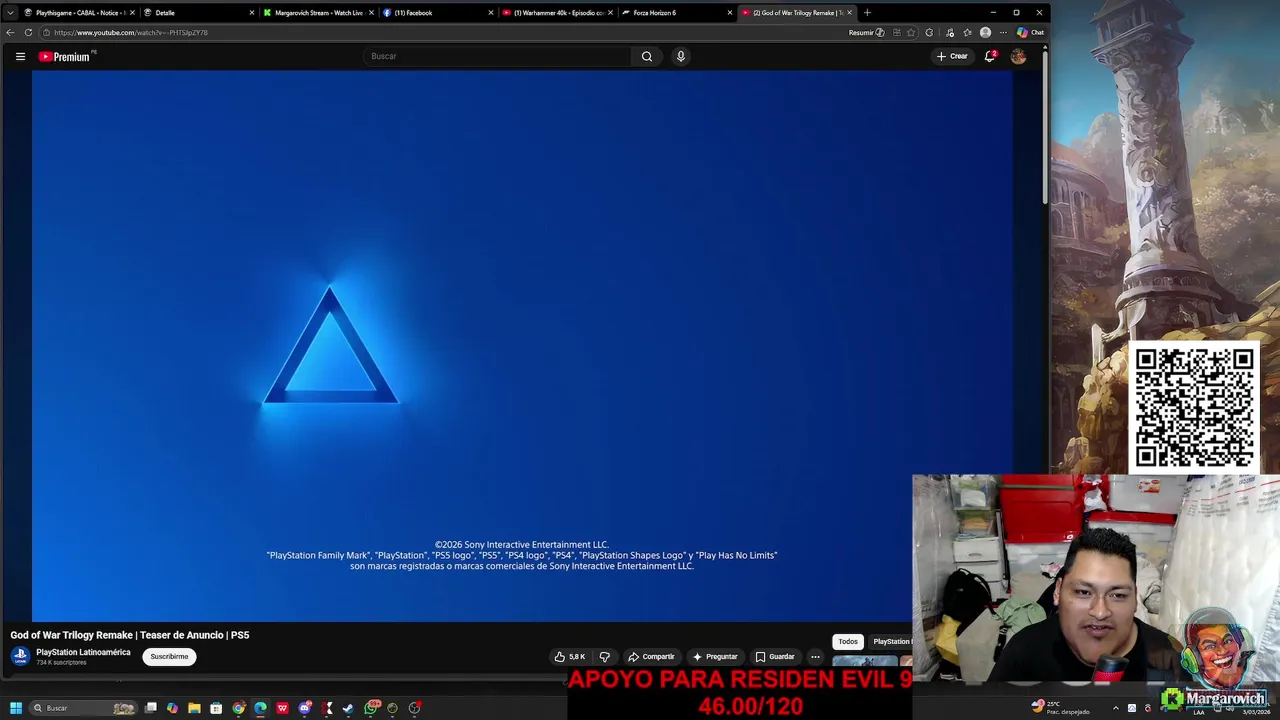Image resolution: width=1280 pixels, height=720 pixels.
Task: Open the YouTube account avatar menu
Action: (1018, 56)
